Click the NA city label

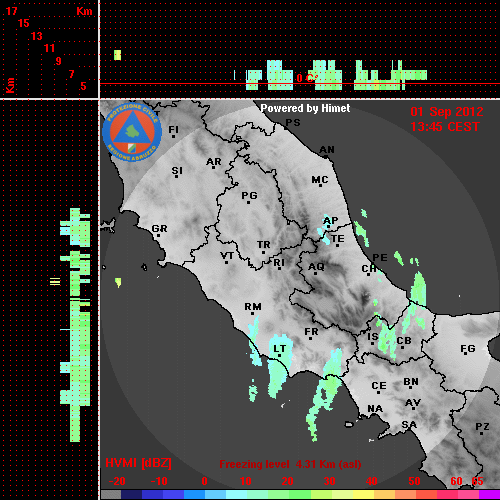pos(375,409)
